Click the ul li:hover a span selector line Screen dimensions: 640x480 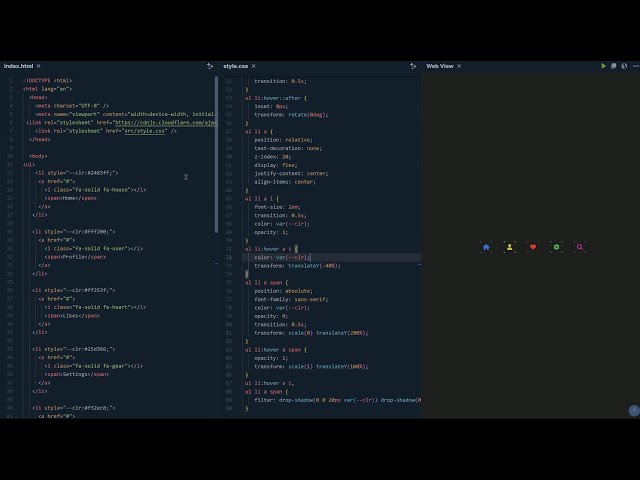pyautogui.click(x=276, y=350)
